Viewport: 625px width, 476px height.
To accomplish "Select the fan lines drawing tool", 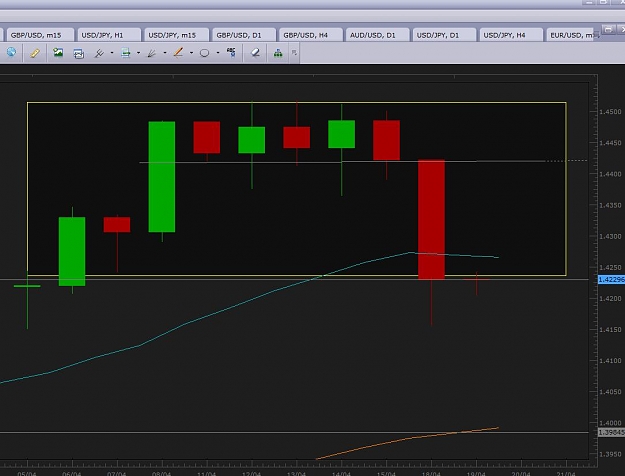I will click(151, 53).
